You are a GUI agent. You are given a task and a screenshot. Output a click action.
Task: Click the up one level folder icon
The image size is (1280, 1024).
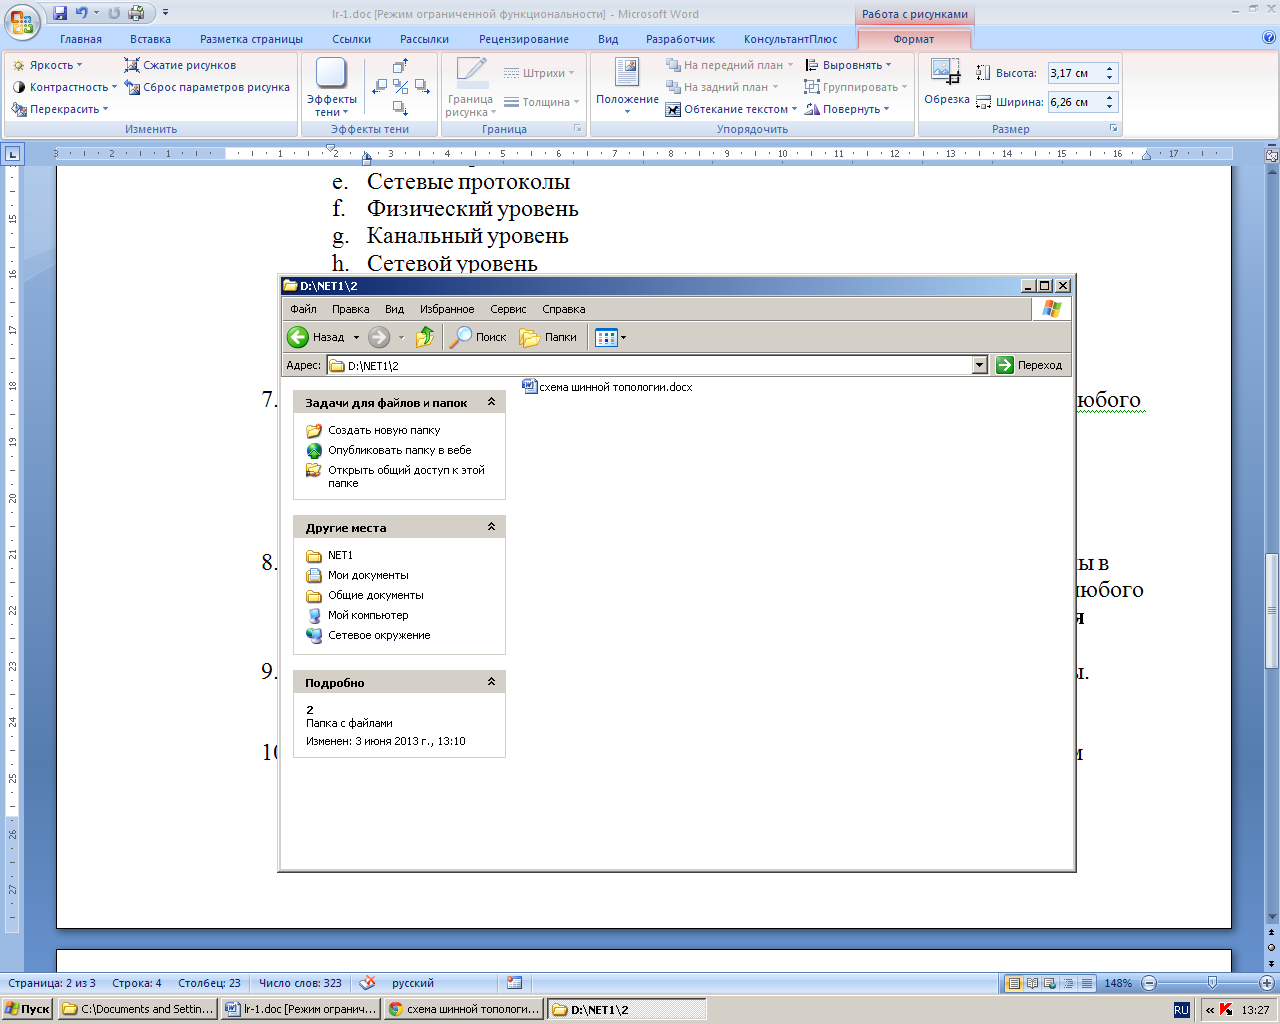[x=425, y=337]
